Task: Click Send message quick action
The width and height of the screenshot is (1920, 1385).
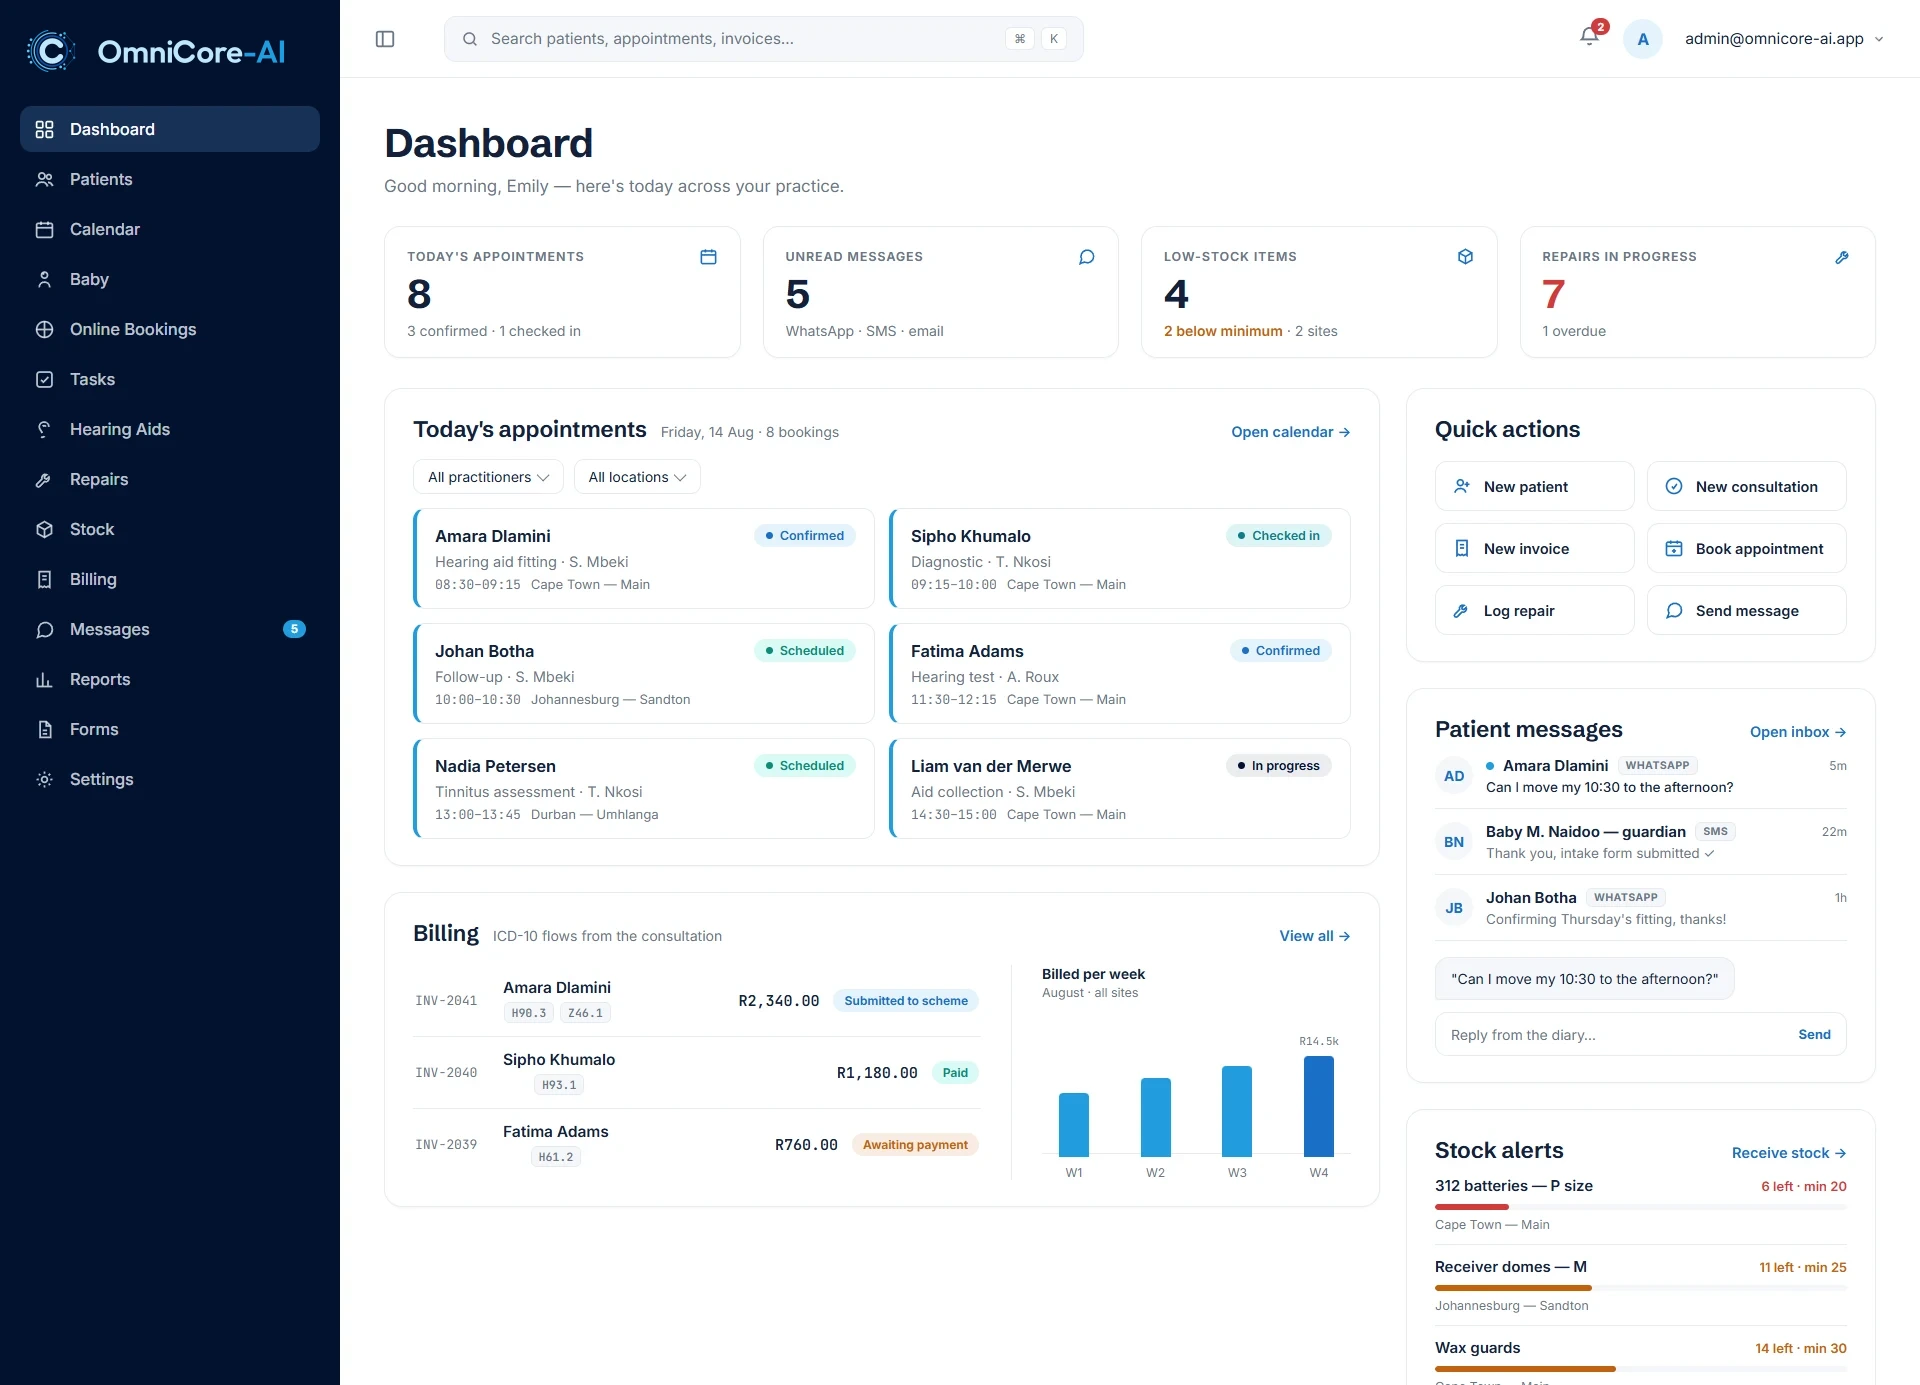Action: (x=1747, y=610)
